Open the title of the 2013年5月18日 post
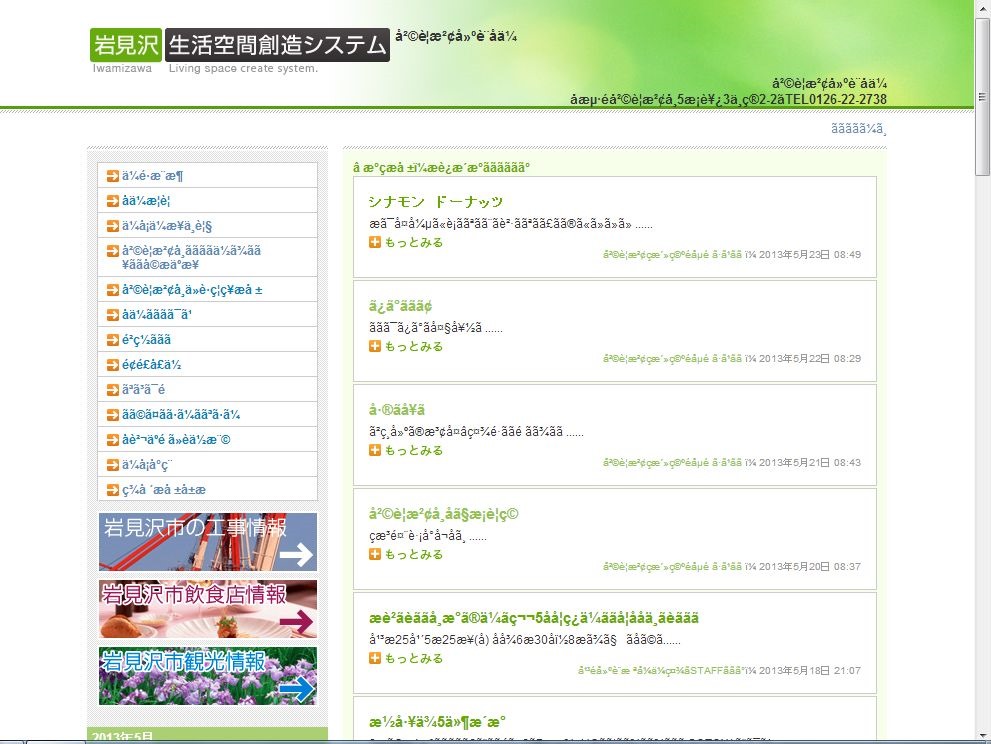Image resolution: width=991 pixels, height=744 pixels. click(533, 618)
